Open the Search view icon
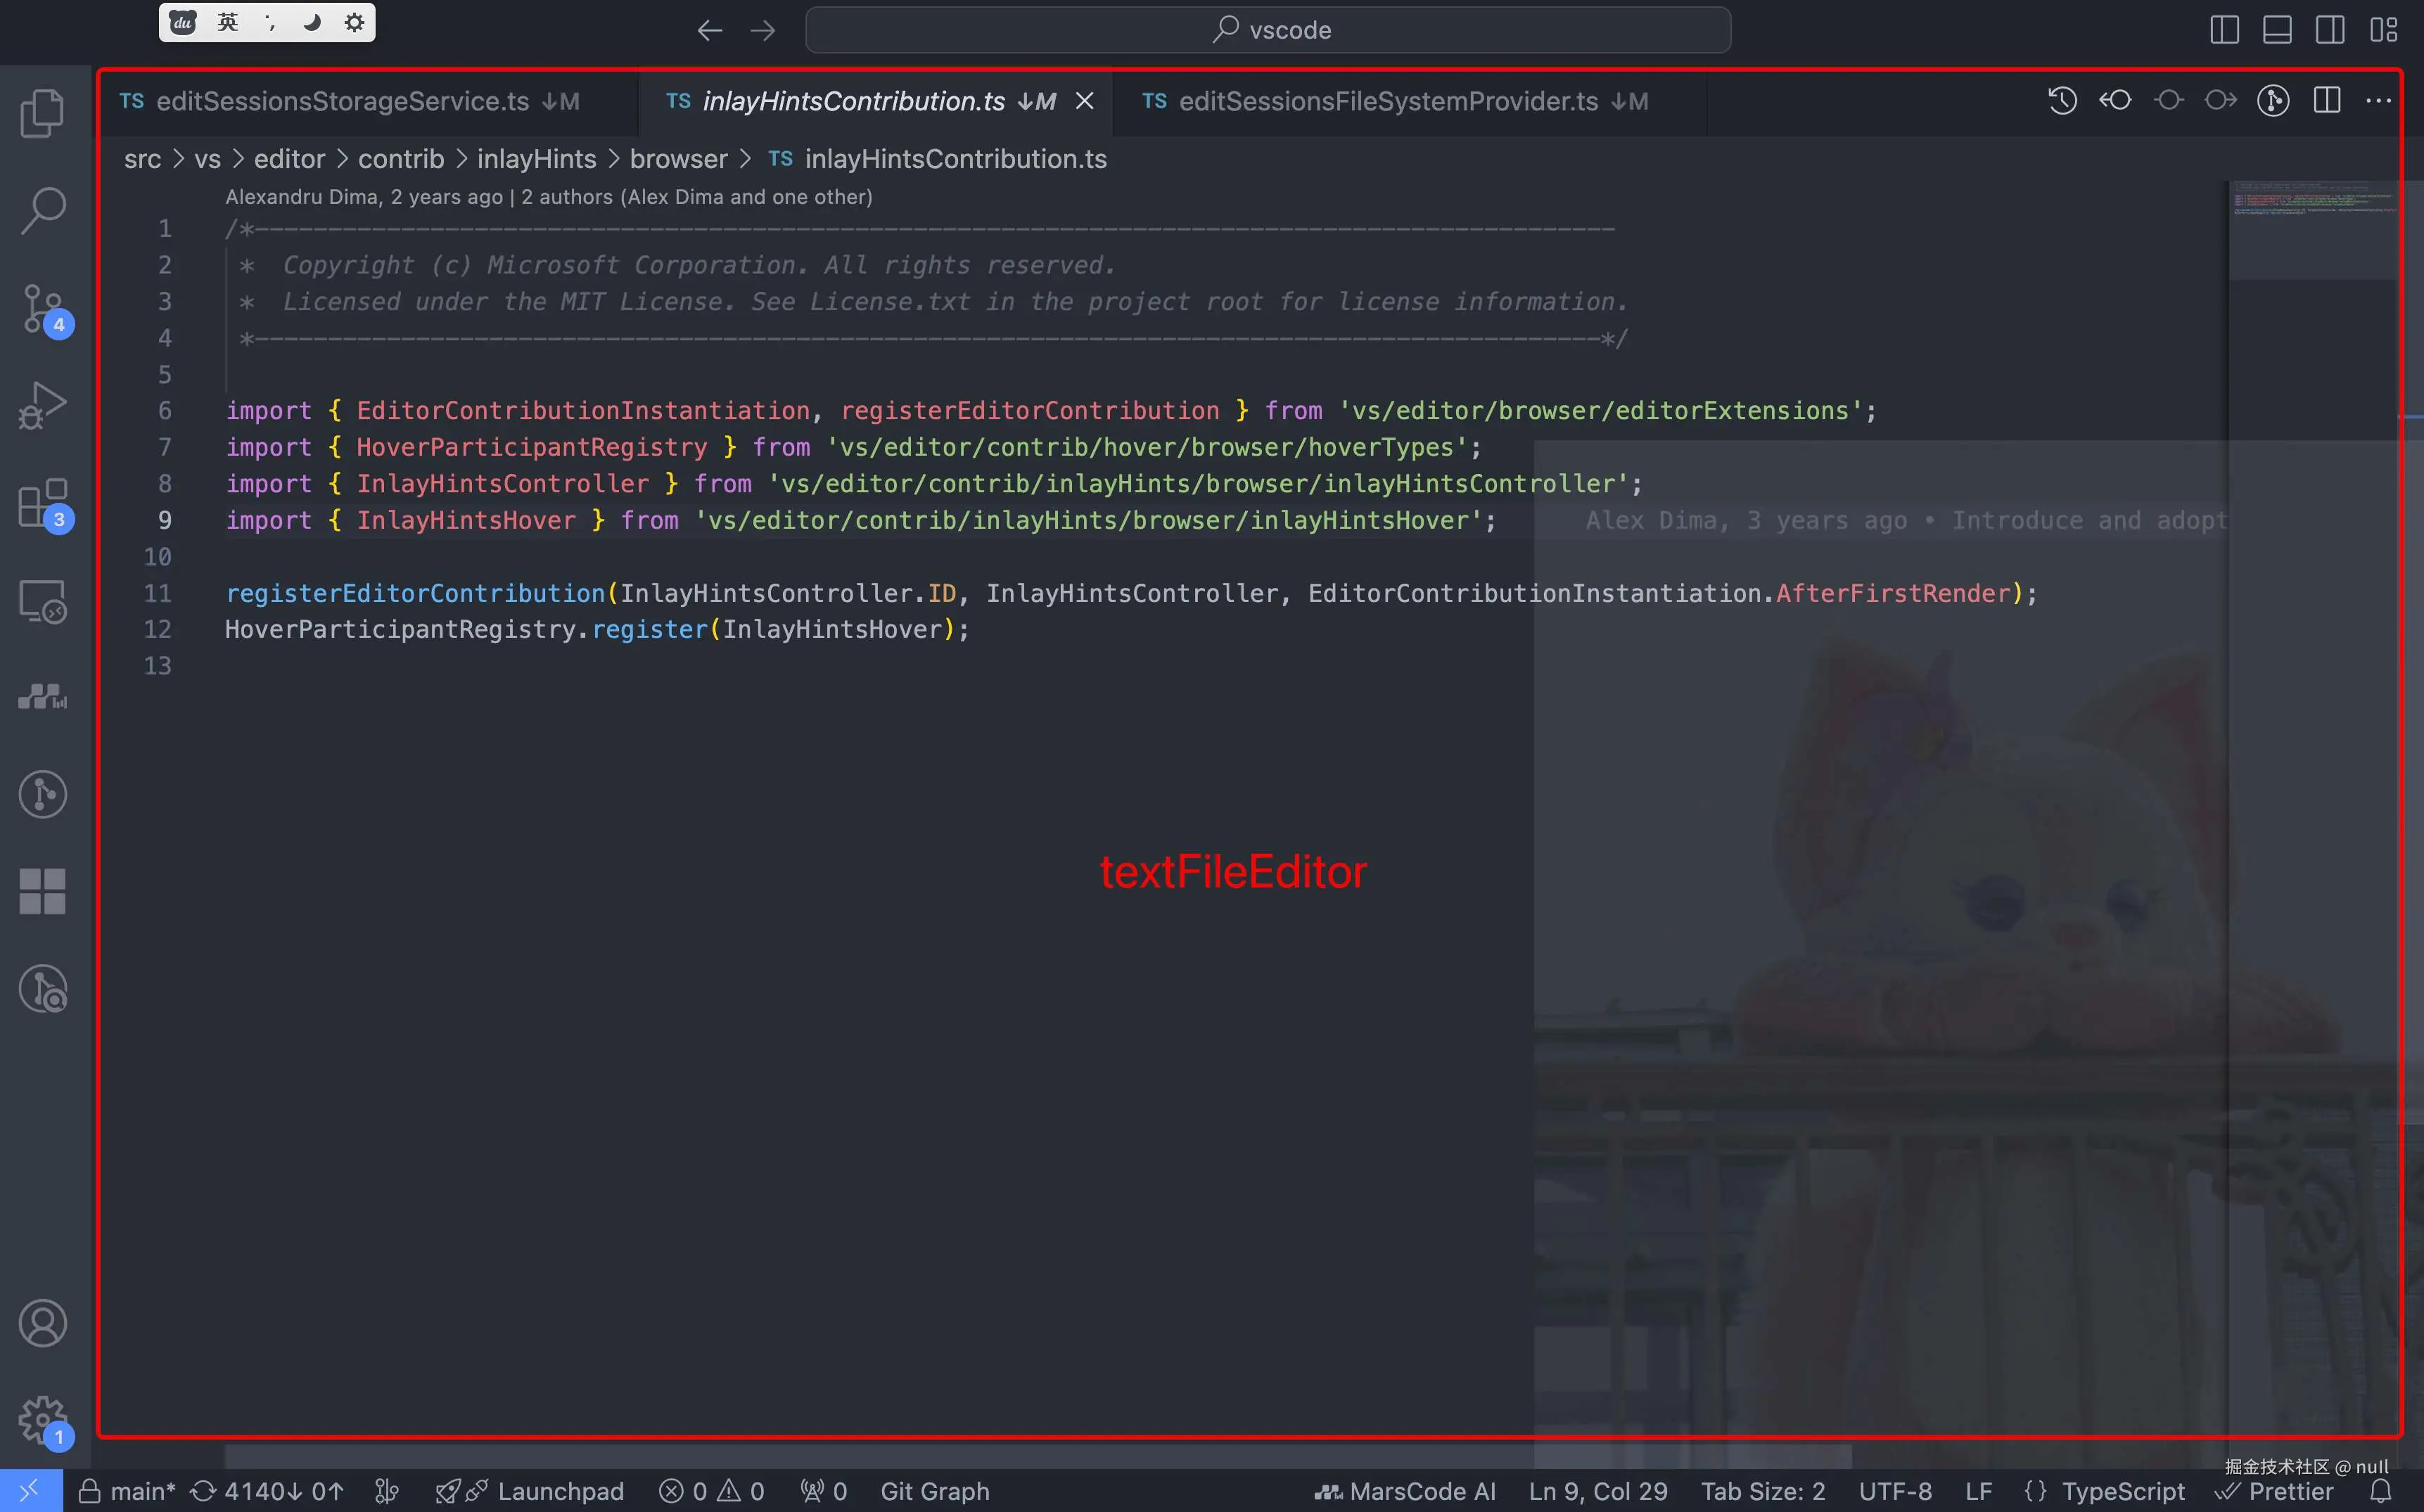Viewport: 2424px width, 1512px height. pos(42,211)
